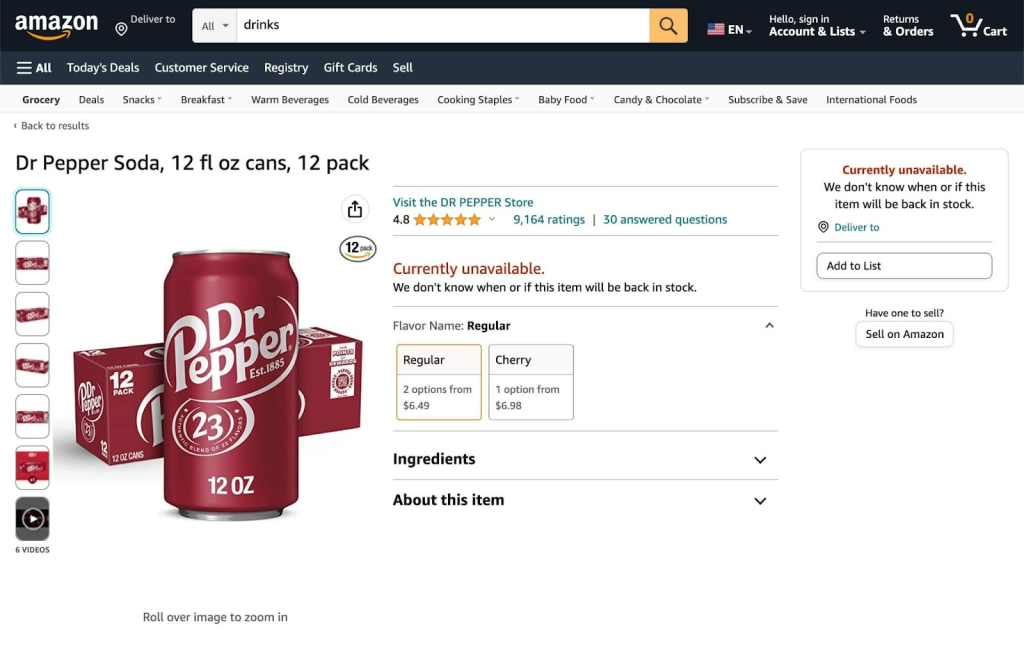Image resolution: width=1024 pixels, height=653 pixels.
Task: Click the Amazon logo
Action: coord(56,26)
